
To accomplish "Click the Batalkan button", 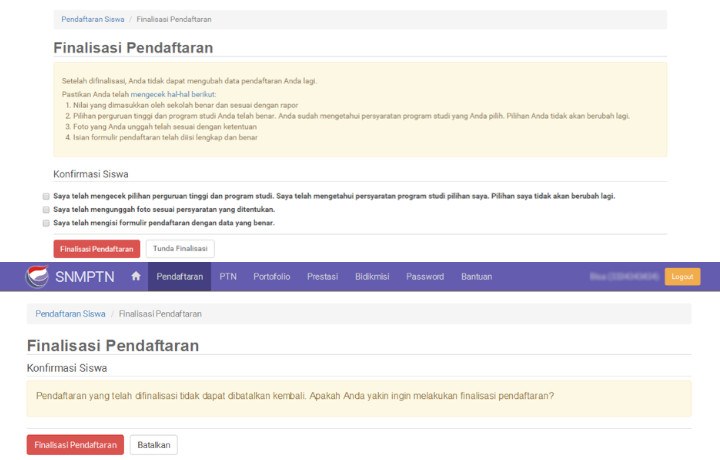I will click(x=154, y=445).
